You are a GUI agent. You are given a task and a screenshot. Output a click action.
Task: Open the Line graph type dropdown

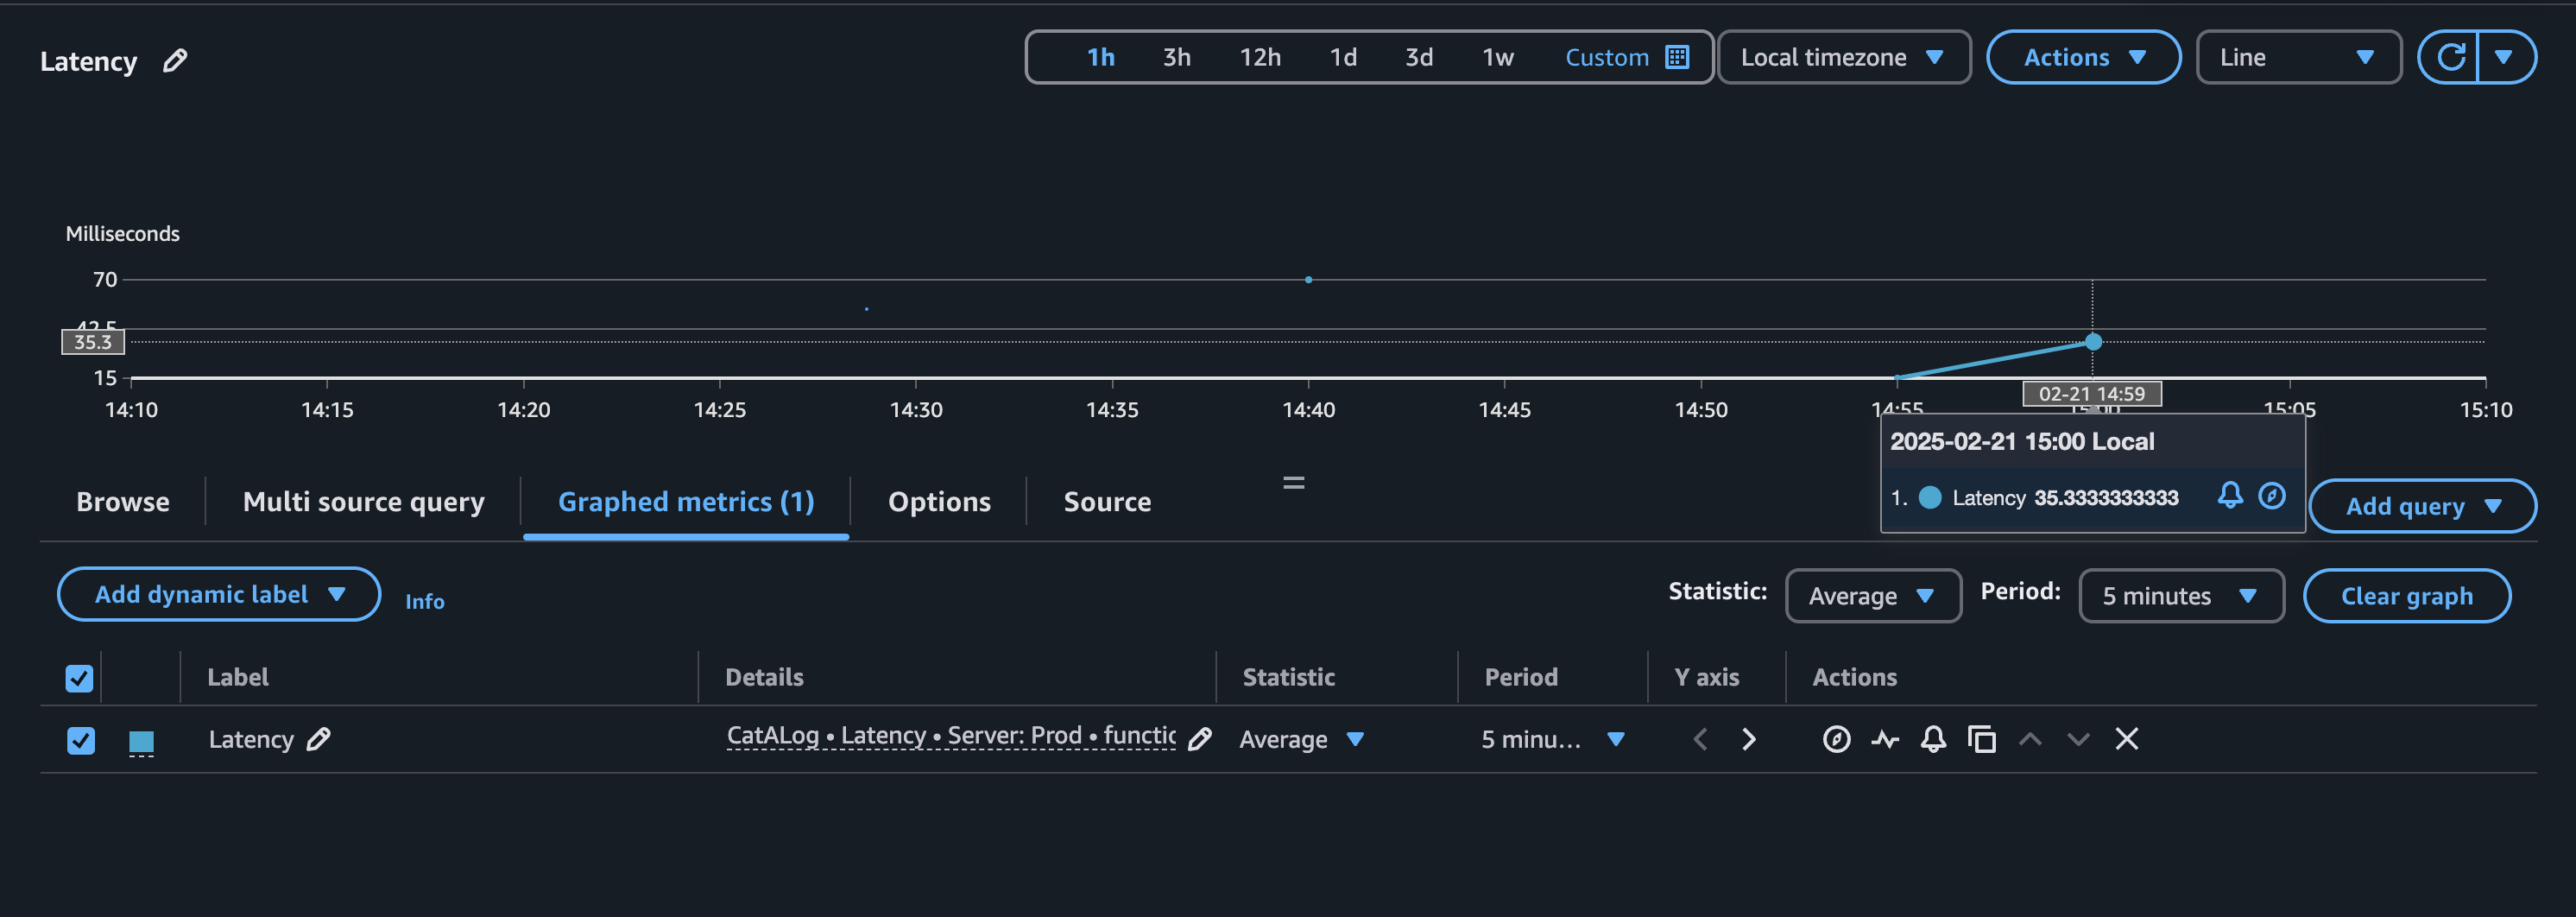tap(2298, 57)
